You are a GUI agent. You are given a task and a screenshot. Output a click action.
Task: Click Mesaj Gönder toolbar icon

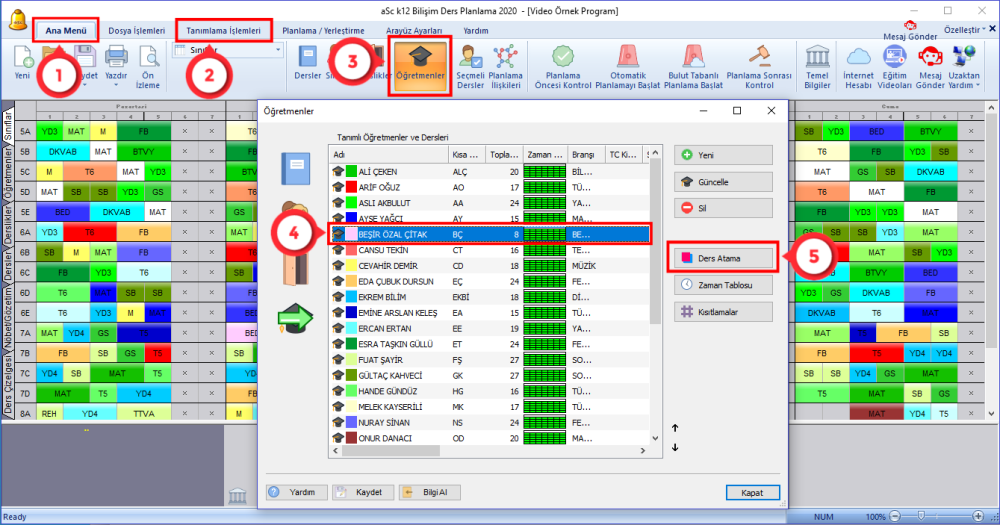930,67
